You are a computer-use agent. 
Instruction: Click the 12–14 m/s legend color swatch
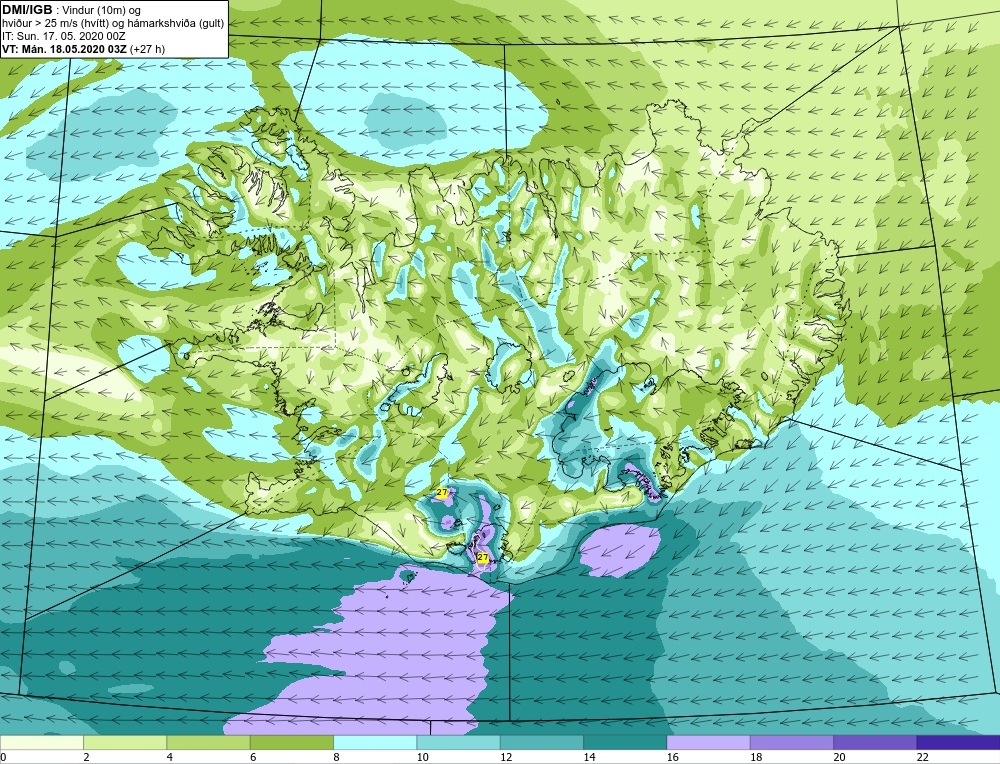click(541, 742)
